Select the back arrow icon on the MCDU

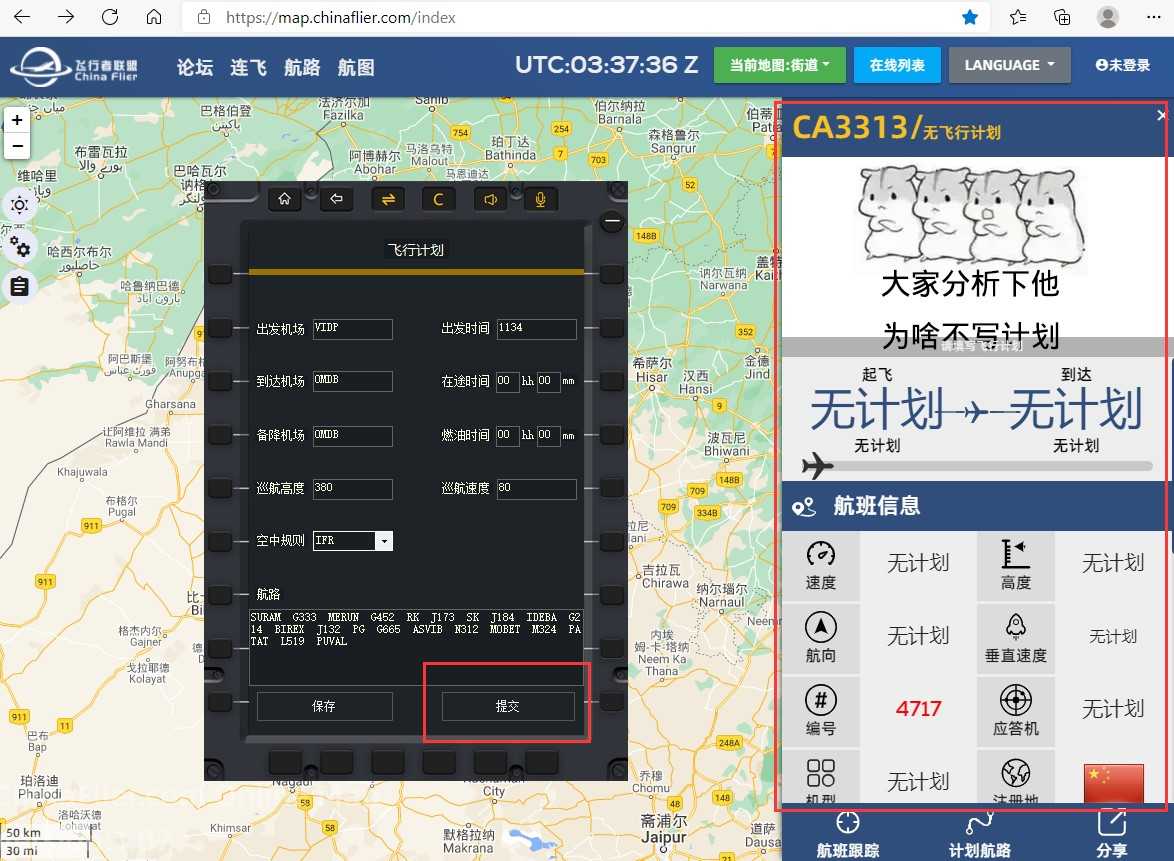tap(336, 199)
